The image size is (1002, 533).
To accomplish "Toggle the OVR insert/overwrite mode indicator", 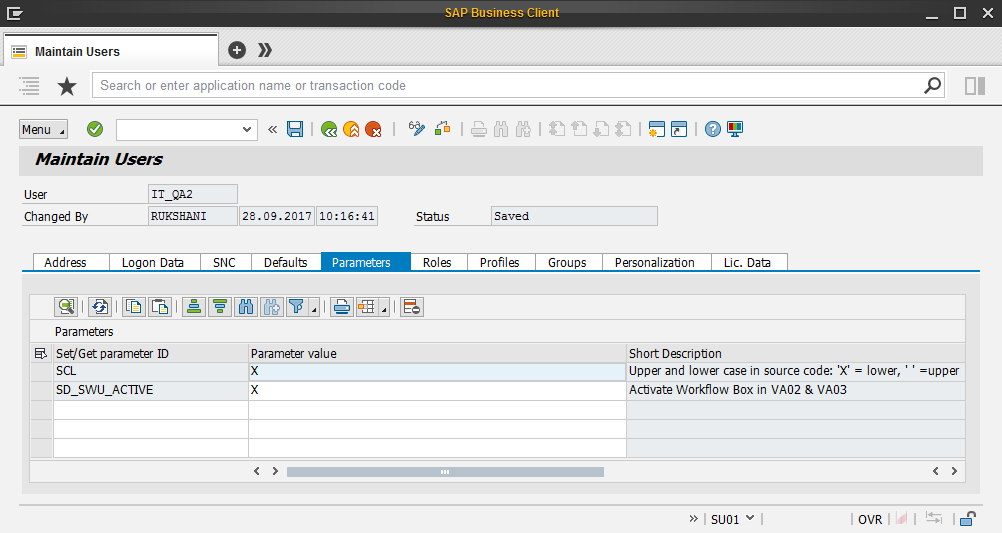I will point(870,519).
